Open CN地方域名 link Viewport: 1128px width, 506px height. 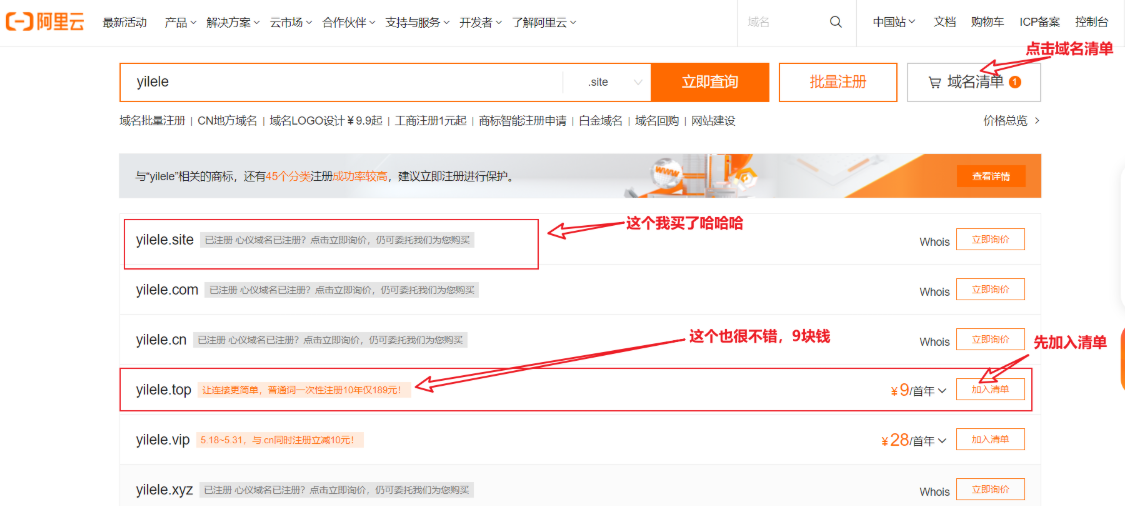[227, 121]
